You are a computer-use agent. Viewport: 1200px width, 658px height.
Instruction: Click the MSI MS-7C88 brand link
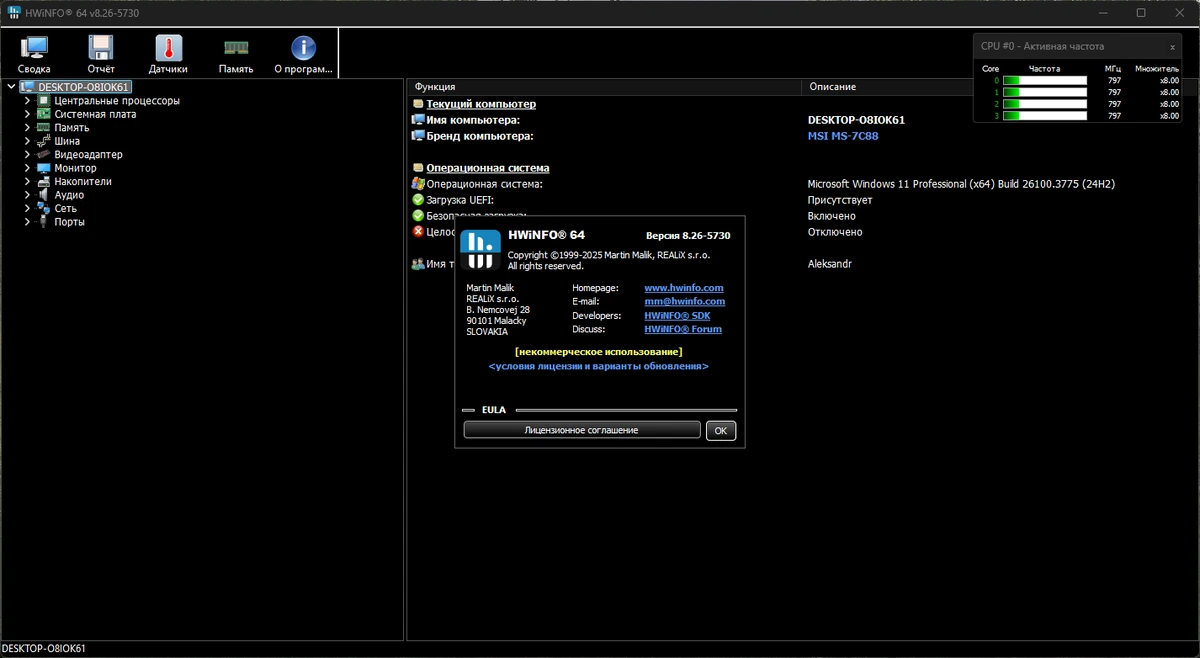click(x=843, y=136)
